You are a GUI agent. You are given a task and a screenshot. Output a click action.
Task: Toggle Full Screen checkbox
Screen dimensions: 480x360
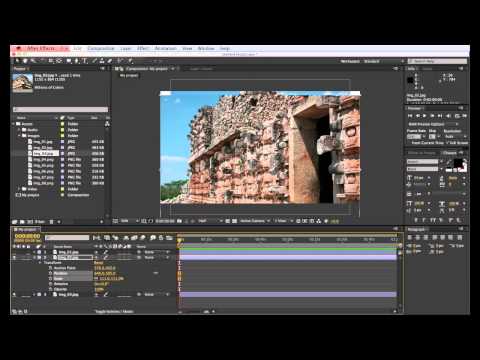click(448, 143)
